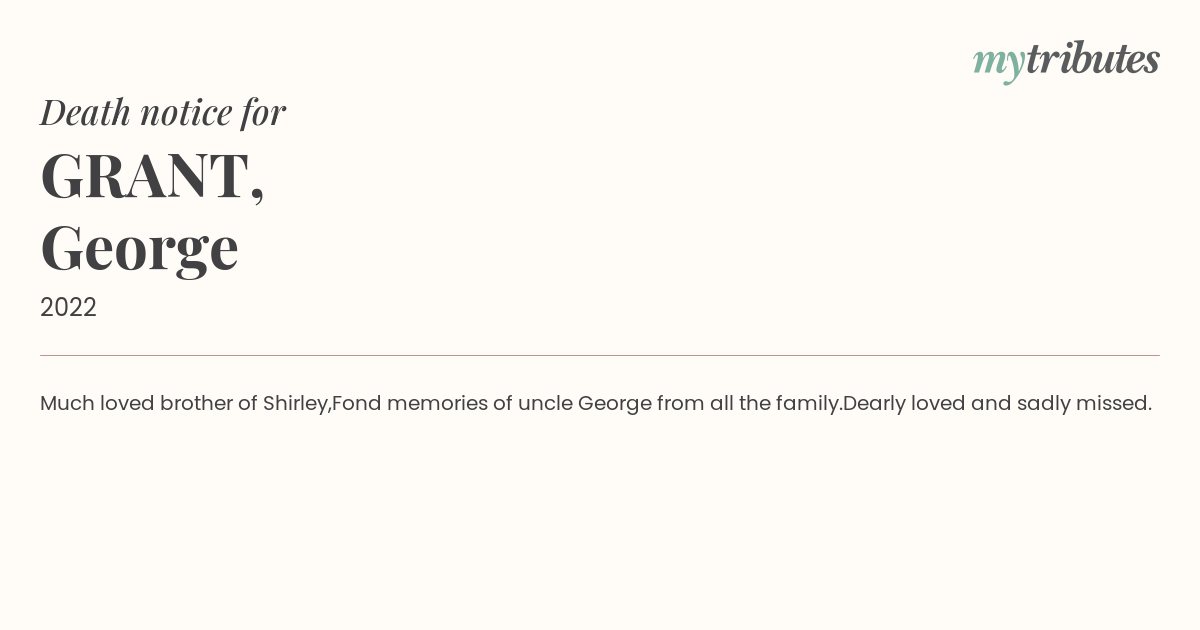The image size is (1200, 630).
Task: Click the surname "GRANT," heading
Action: [x=152, y=176]
